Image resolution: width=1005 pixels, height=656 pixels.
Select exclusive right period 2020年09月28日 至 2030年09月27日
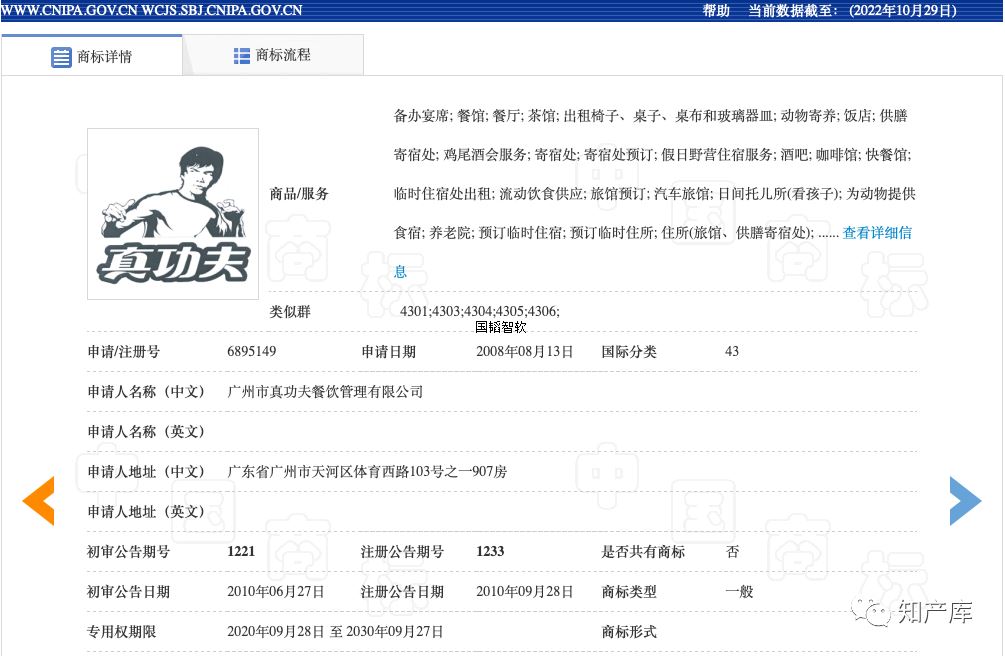pyautogui.click(x=335, y=632)
